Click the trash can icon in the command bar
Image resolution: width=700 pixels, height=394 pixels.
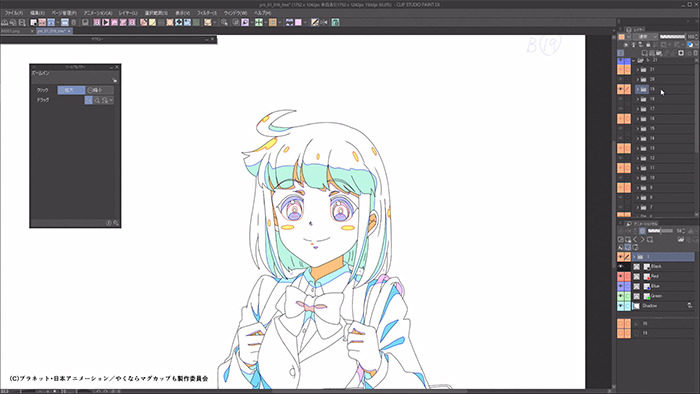click(x=74, y=22)
